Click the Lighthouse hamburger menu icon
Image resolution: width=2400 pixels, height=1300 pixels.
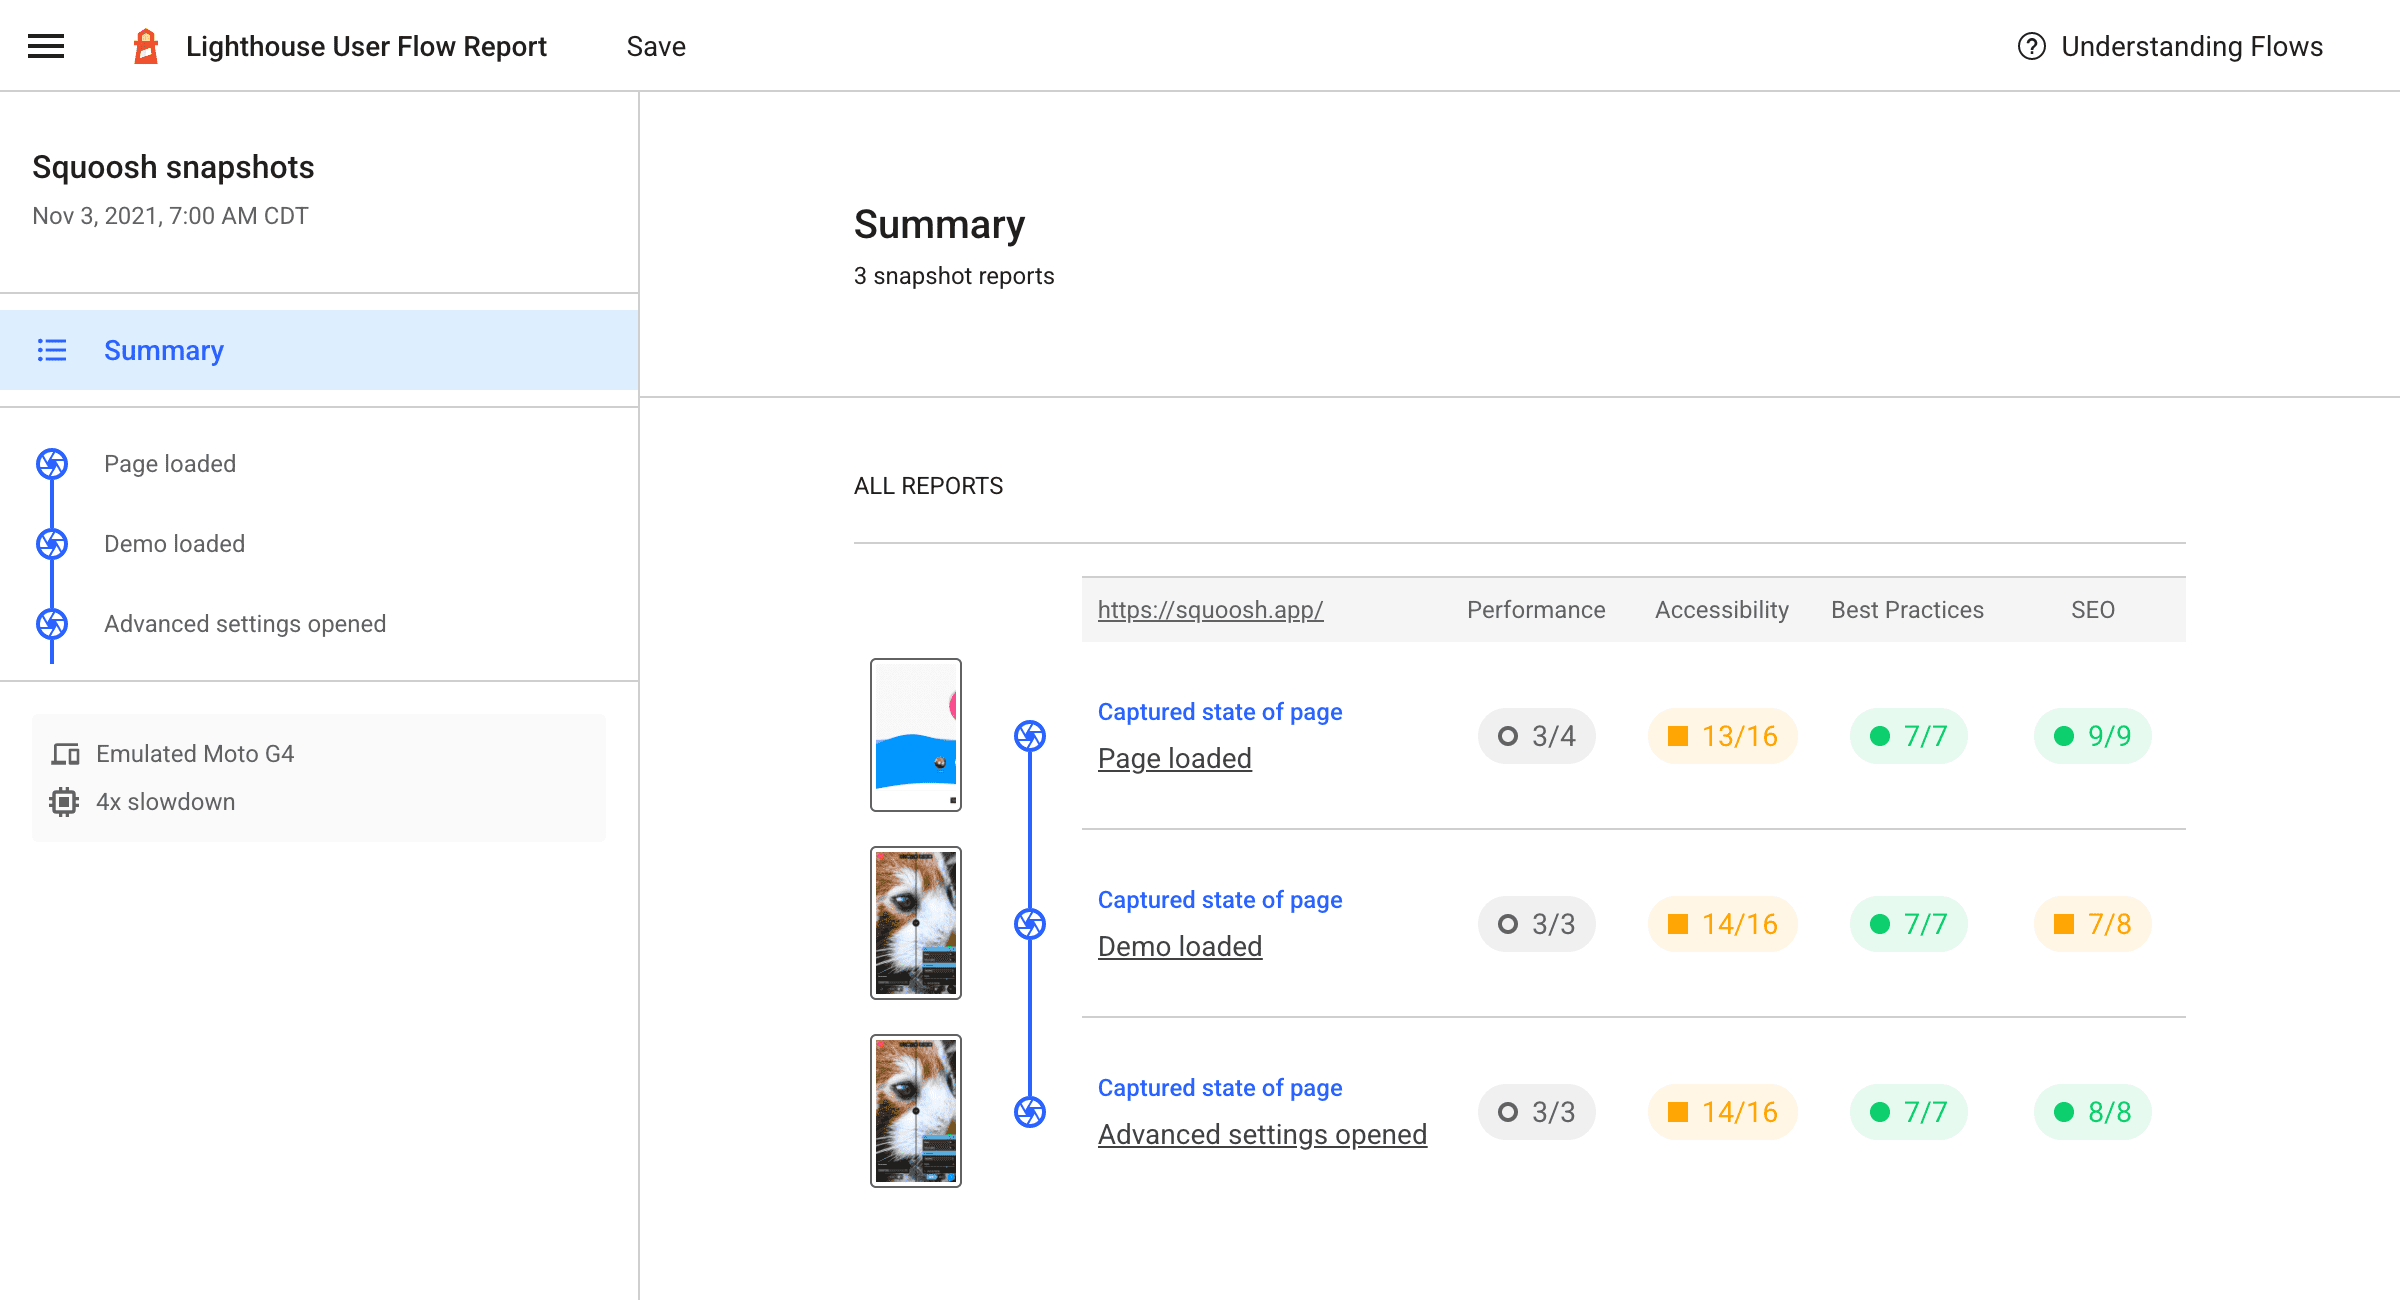coord(45,45)
